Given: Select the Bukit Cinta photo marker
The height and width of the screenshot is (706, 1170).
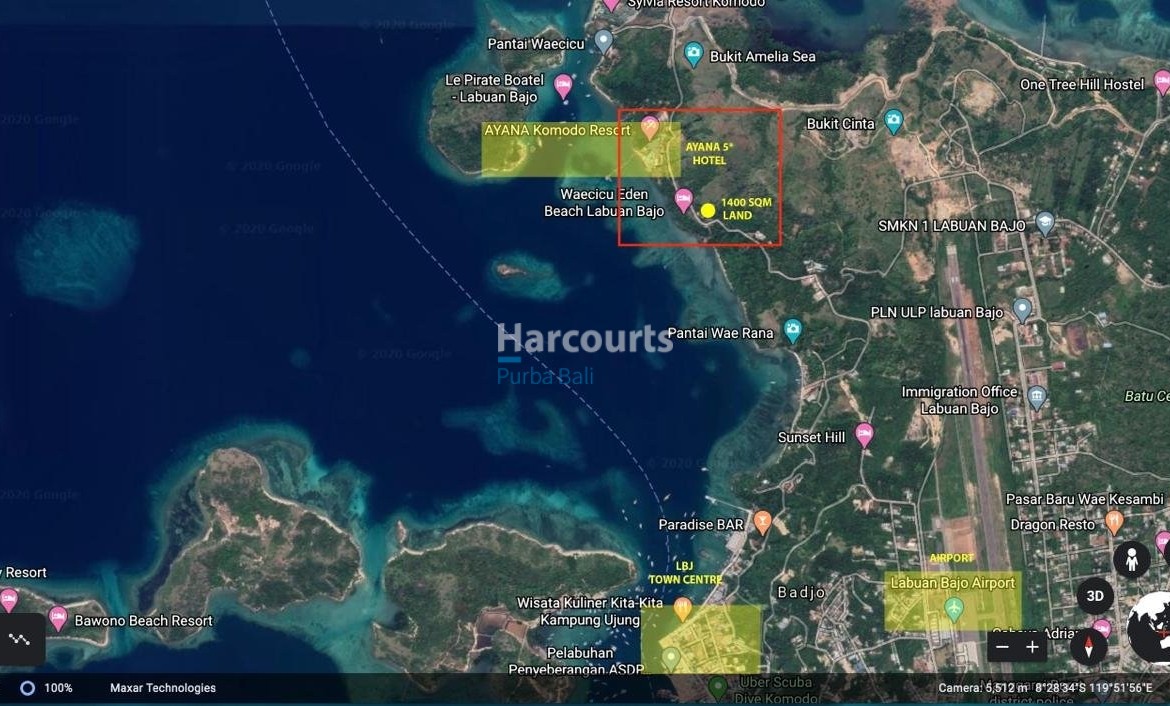Looking at the screenshot, I should pos(893,122).
